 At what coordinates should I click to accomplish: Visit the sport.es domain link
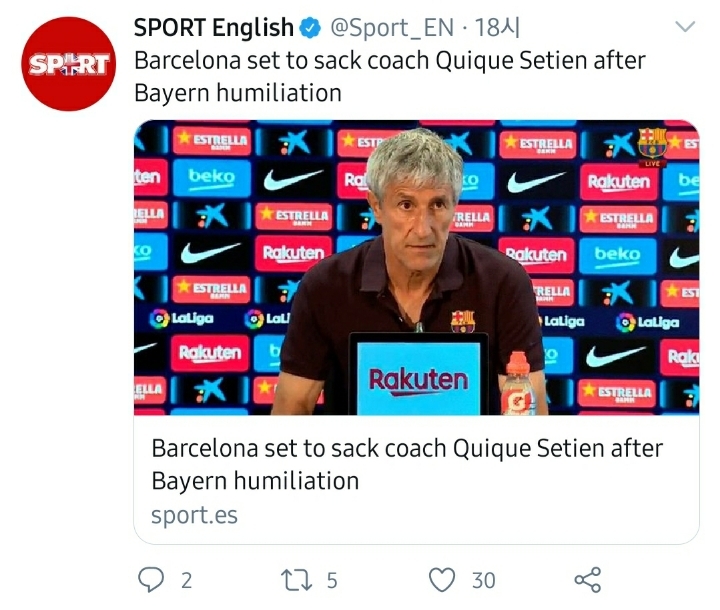point(194,516)
